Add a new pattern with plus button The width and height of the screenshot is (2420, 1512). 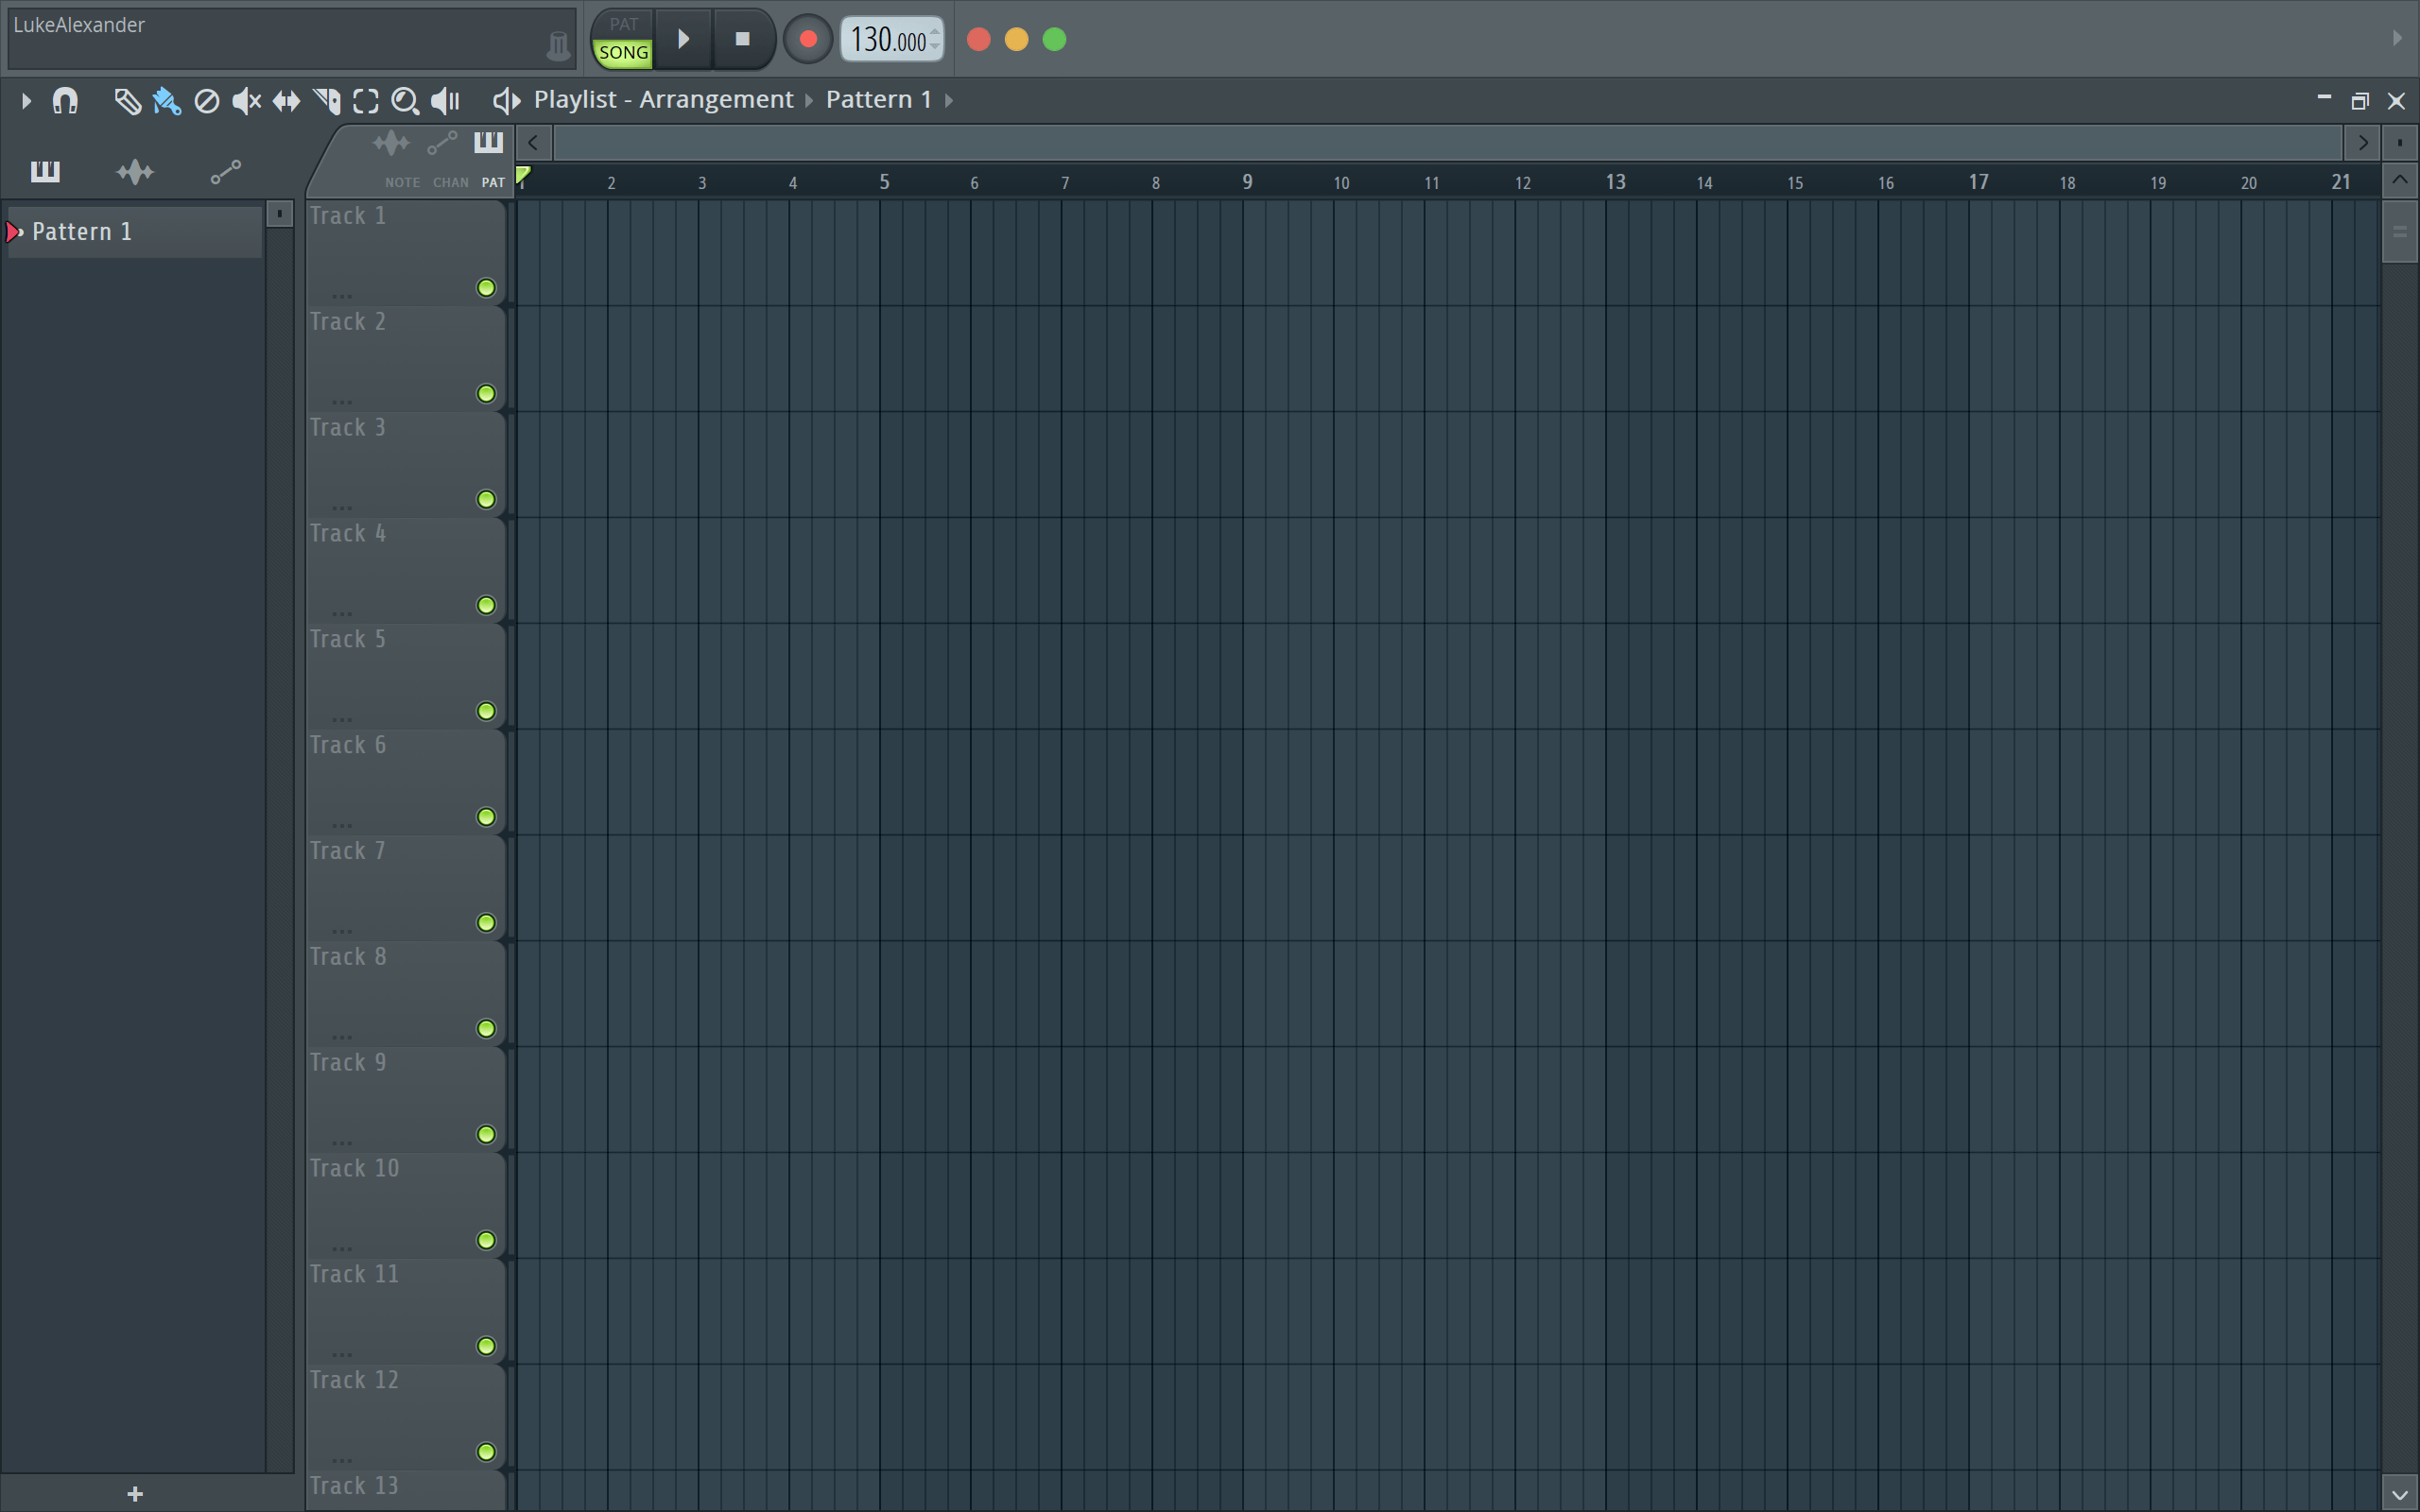(135, 1493)
